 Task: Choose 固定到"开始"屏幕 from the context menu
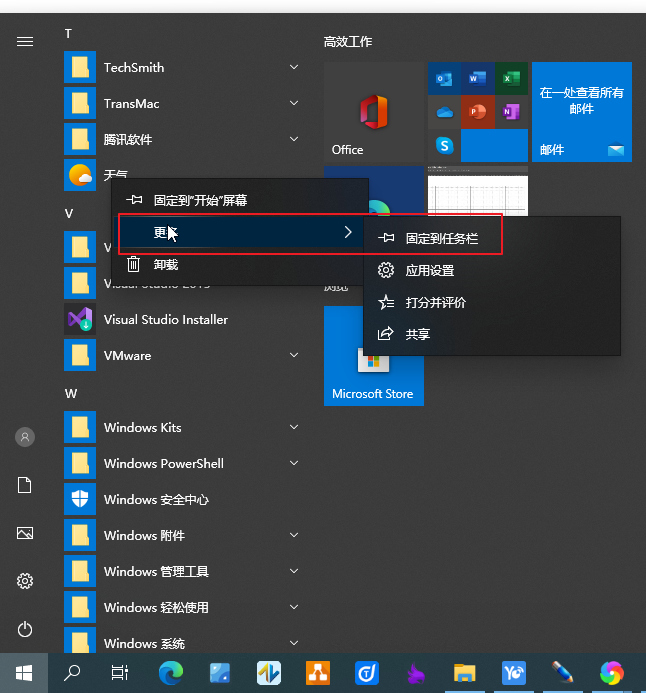click(200, 200)
